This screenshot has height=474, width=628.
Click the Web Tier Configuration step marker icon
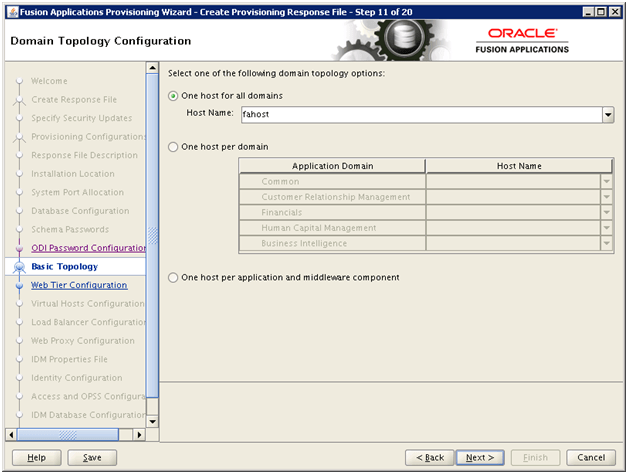tap(19, 286)
